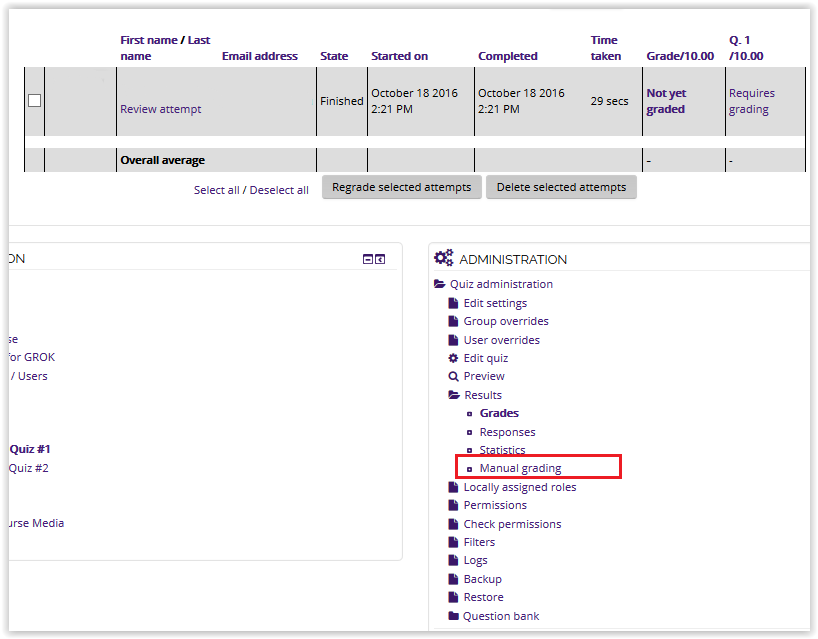Dock the navigation block icon
This screenshot has height=639, width=818.
click(380, 259)
